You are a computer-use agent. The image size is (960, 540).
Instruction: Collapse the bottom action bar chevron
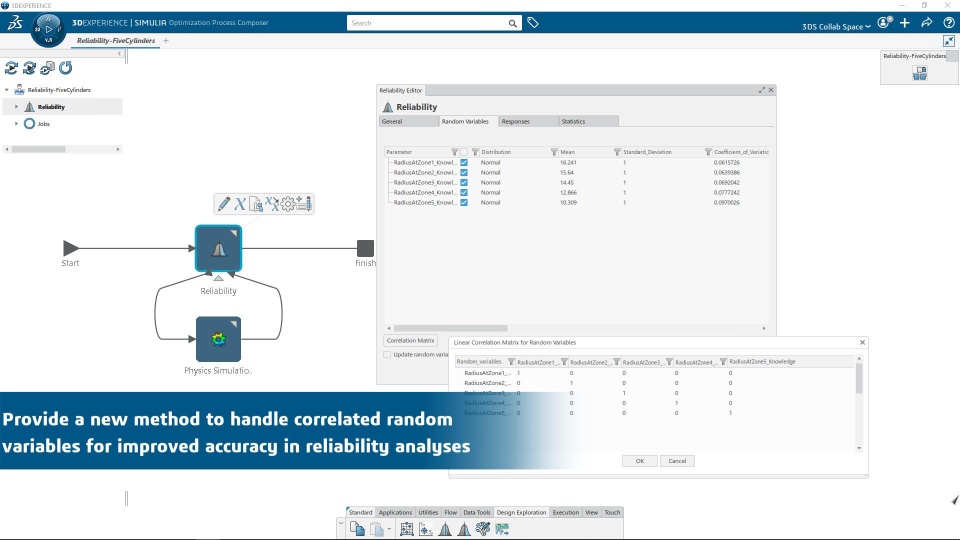341,525
